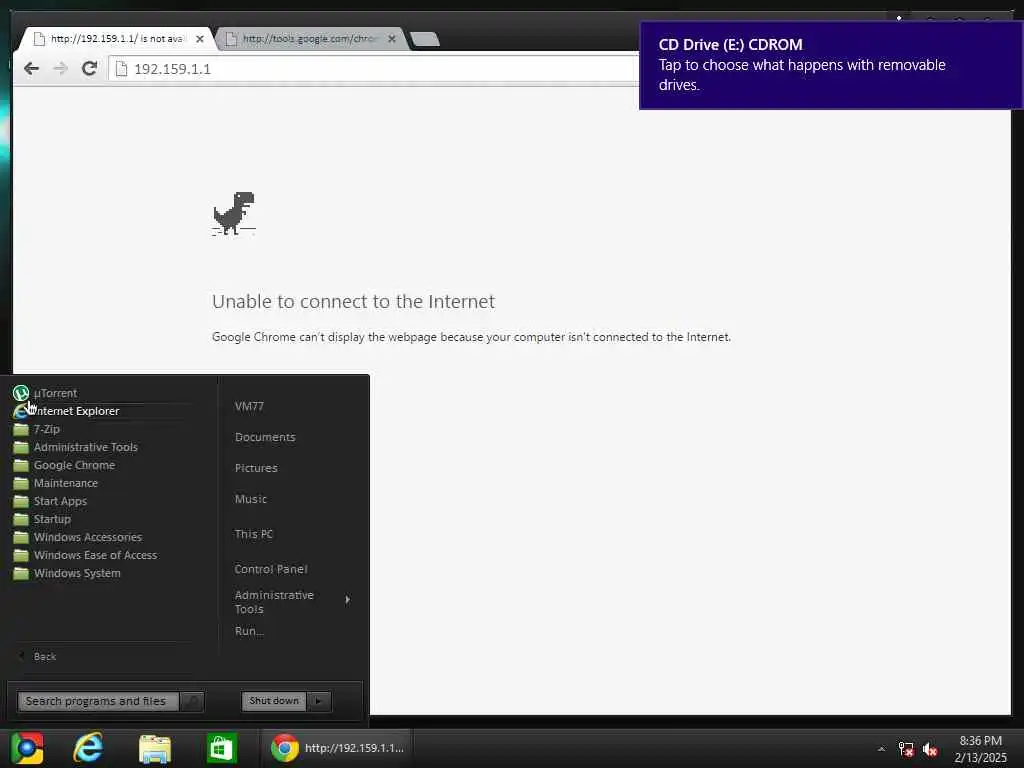Open a new Chrome tab
This screenshot has height=768, width=1024.
[425, 39]
